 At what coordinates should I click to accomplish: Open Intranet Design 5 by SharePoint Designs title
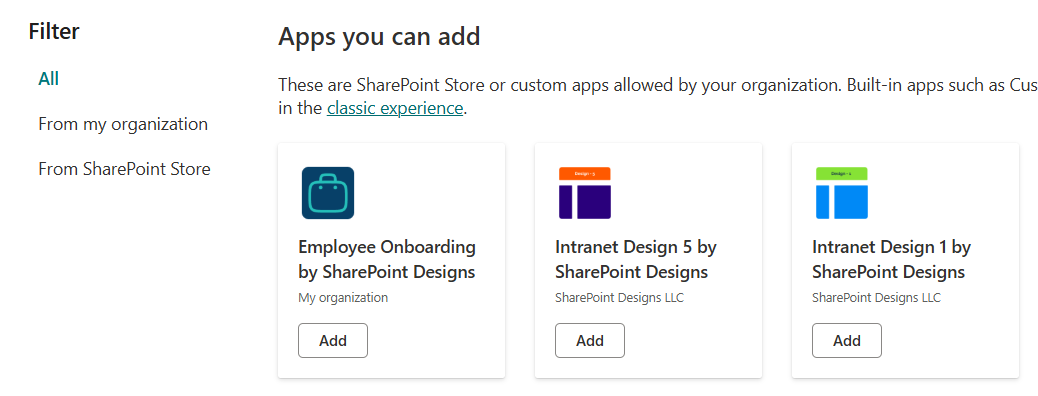click(636, 260)
